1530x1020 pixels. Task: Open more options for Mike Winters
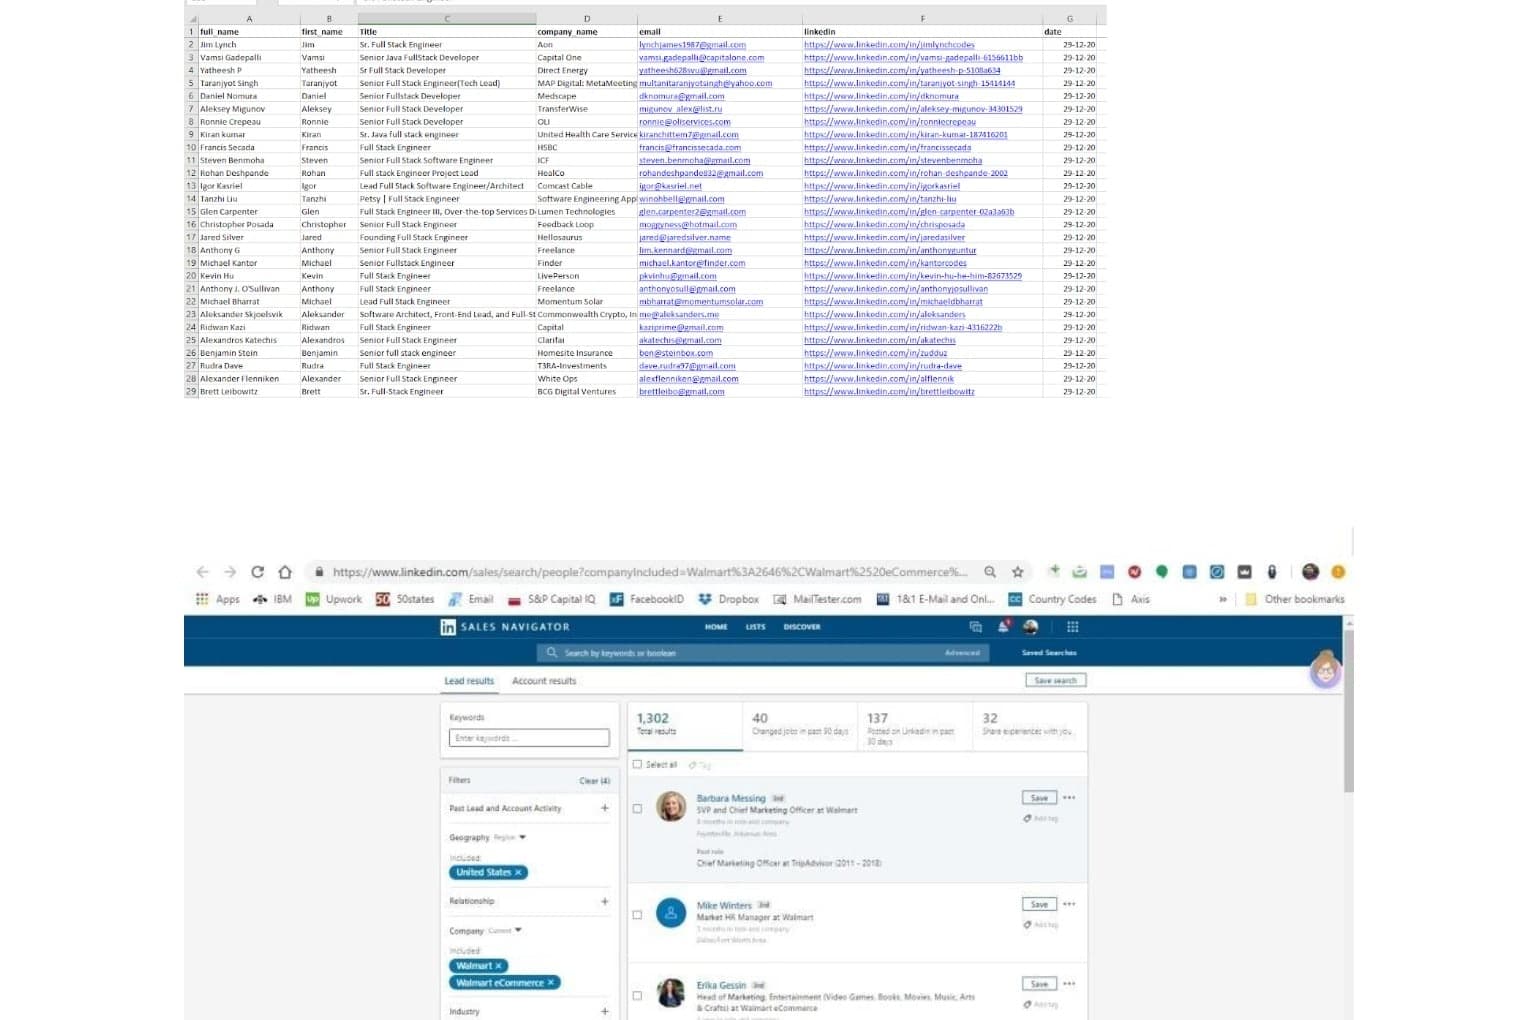(x=1069, y=904)
